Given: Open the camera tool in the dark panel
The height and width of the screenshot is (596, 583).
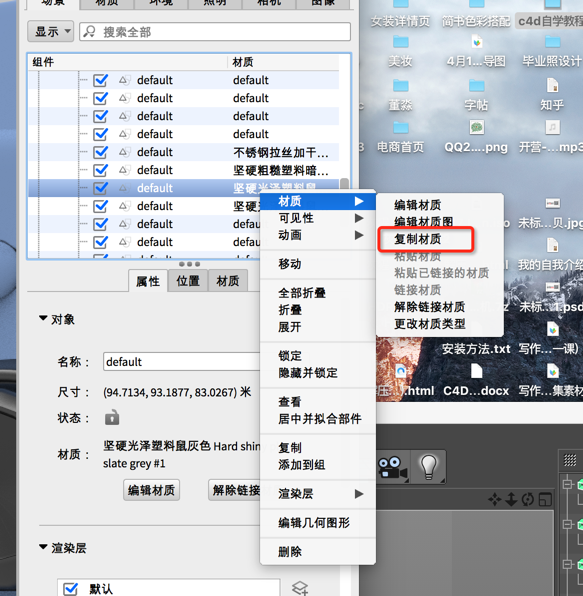Looking at the screenshot, I should pyautogui.click(x=393, y=467).
